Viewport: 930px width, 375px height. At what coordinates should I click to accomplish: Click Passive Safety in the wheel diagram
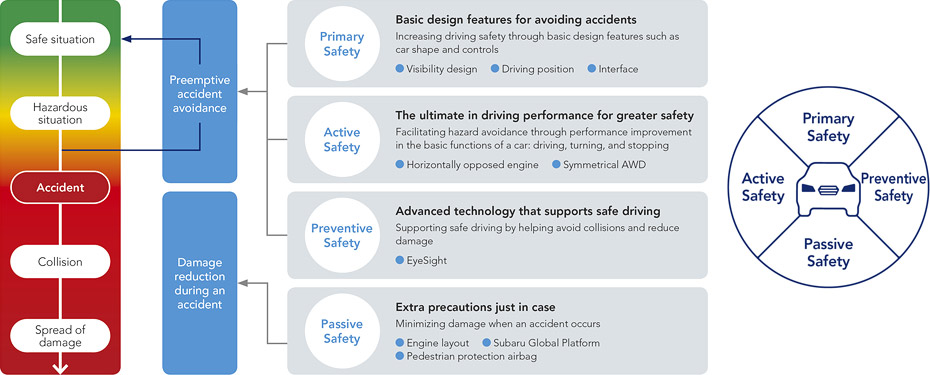point(827,252)
